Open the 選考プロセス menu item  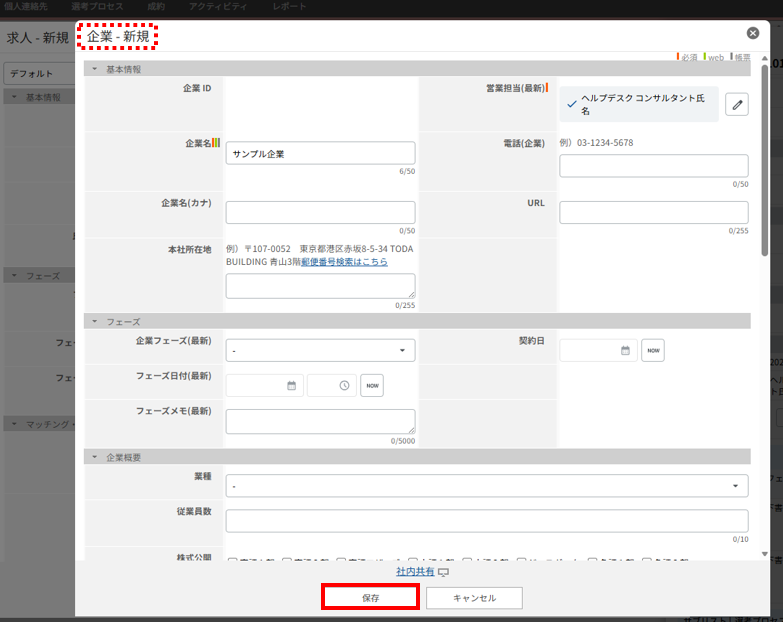[97, 7]
